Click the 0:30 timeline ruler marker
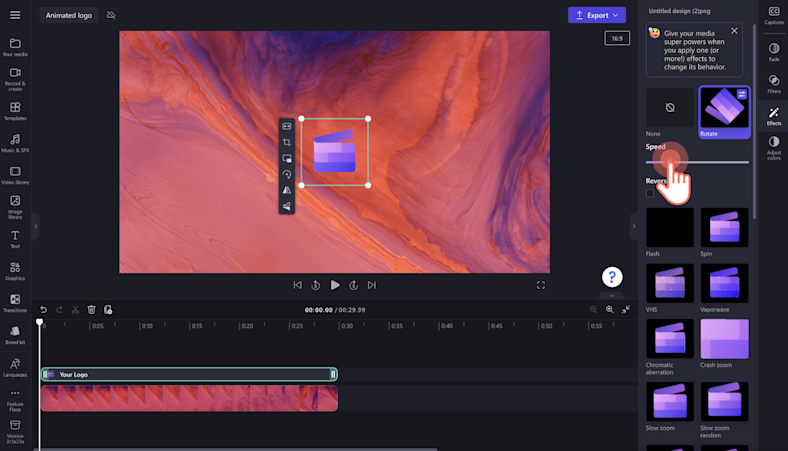Screen dimensions: 788x451 346,326
